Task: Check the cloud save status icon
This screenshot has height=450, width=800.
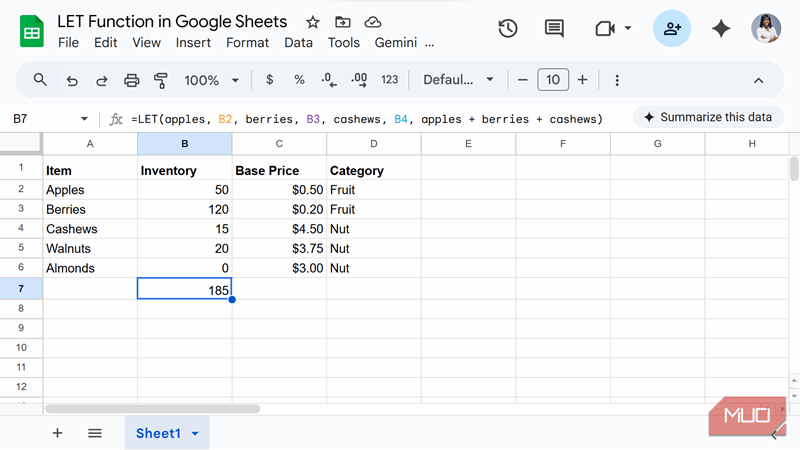Action: (x=373, y=22)
